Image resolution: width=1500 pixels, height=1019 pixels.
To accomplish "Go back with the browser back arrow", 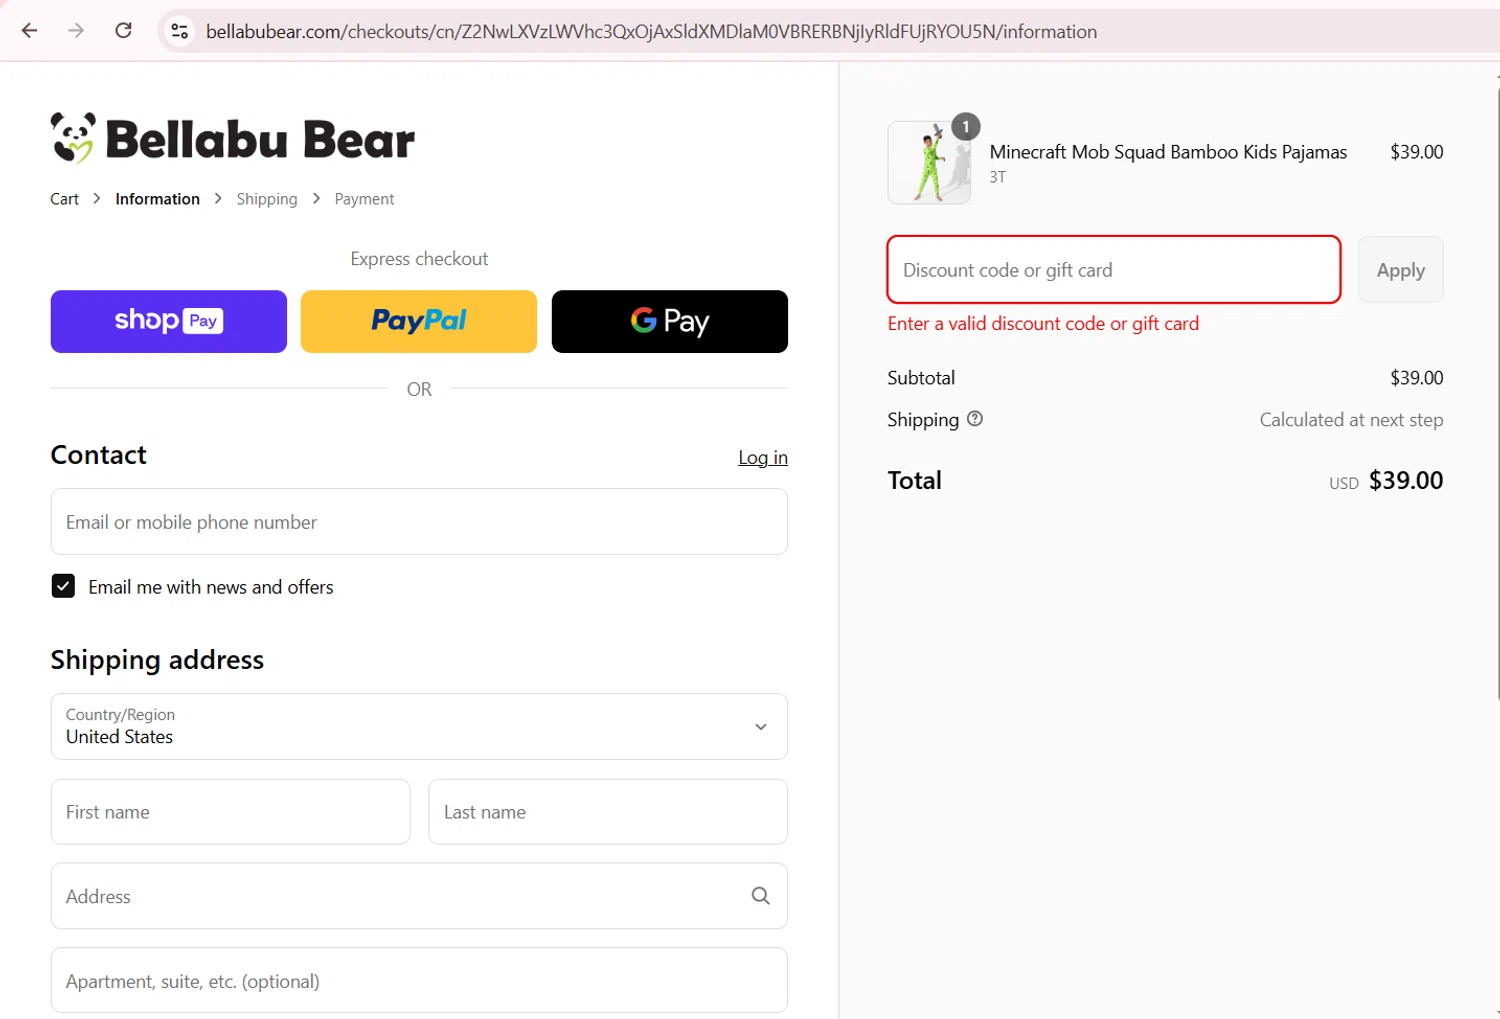I will coord(29,31).
